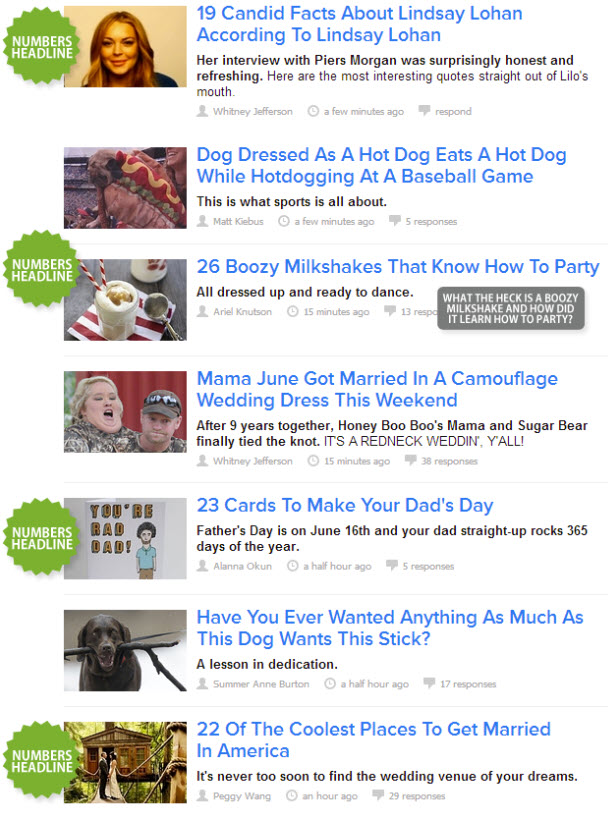Open the Dog Wants This Stick headline
Viewport: 608px width, 816px height.
390,628
